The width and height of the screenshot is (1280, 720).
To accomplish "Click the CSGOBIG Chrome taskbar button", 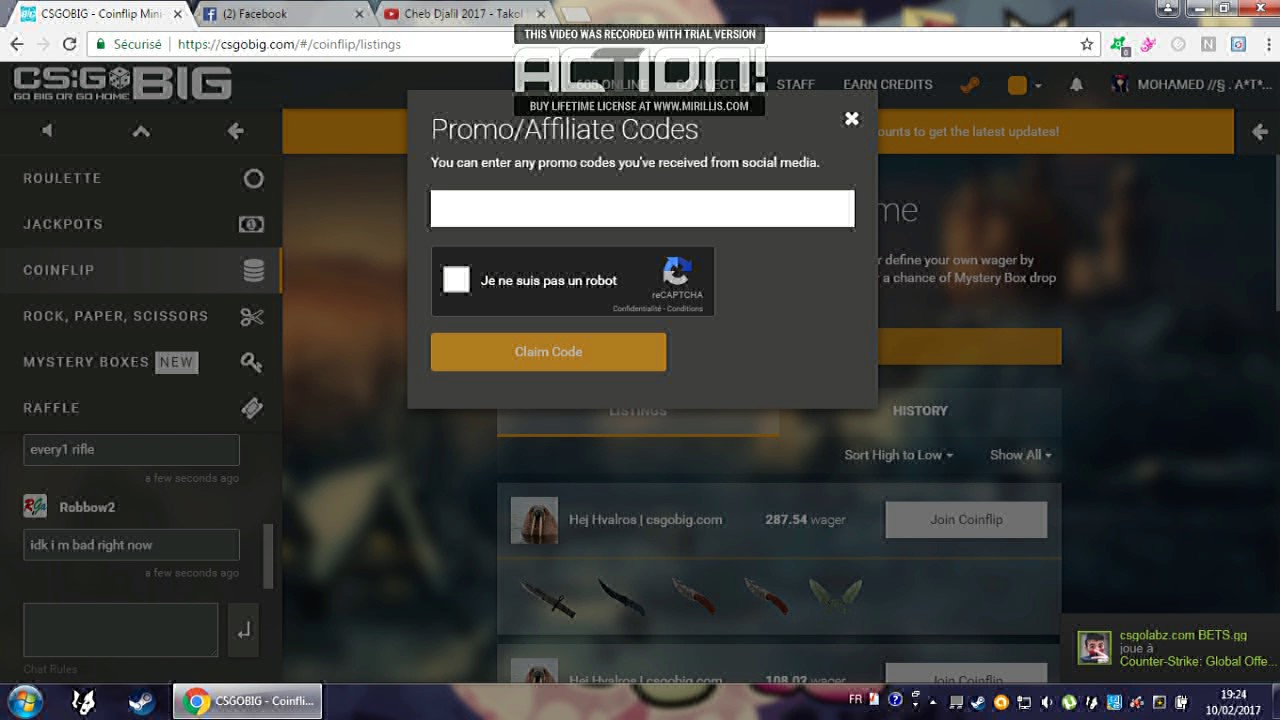I will pos(248,702).
